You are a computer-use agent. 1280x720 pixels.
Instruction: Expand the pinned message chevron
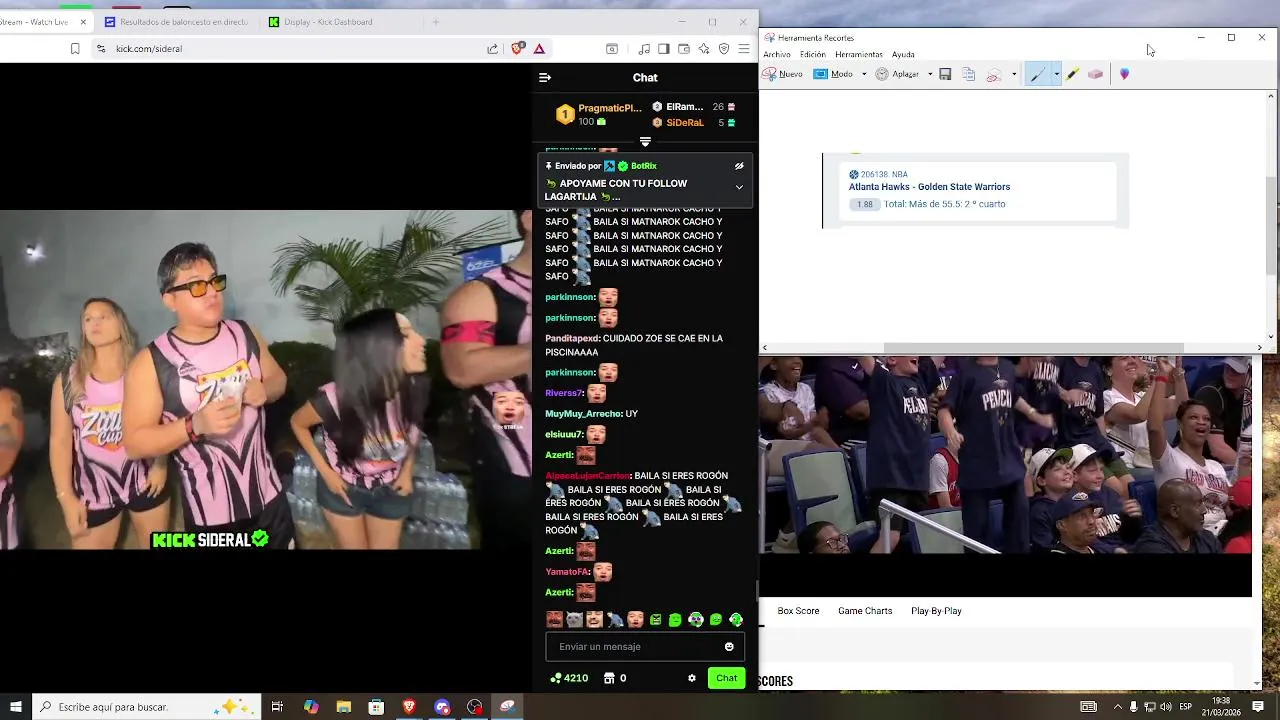click(x=739, y=187)
